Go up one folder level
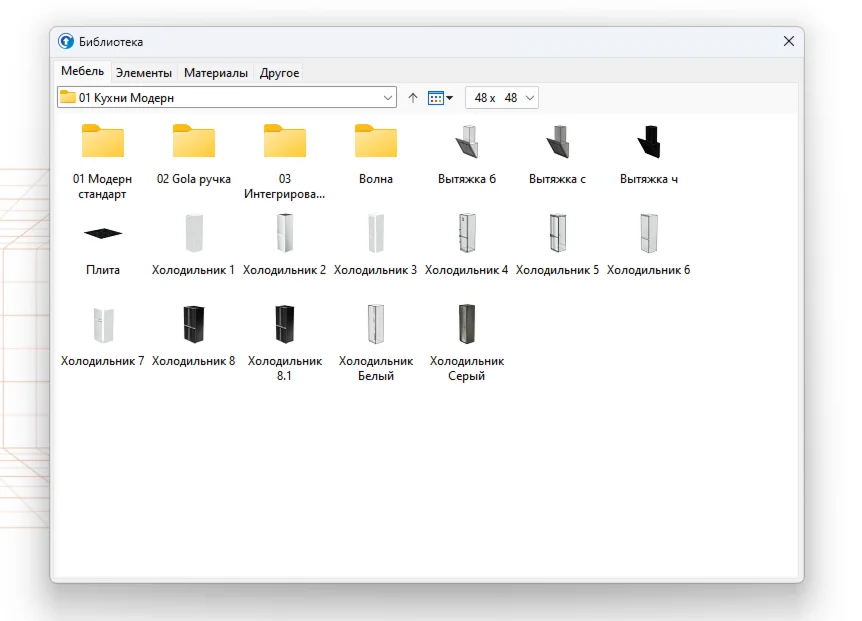The height and width of the screenshot is (621, 862). tap(413, 98)
